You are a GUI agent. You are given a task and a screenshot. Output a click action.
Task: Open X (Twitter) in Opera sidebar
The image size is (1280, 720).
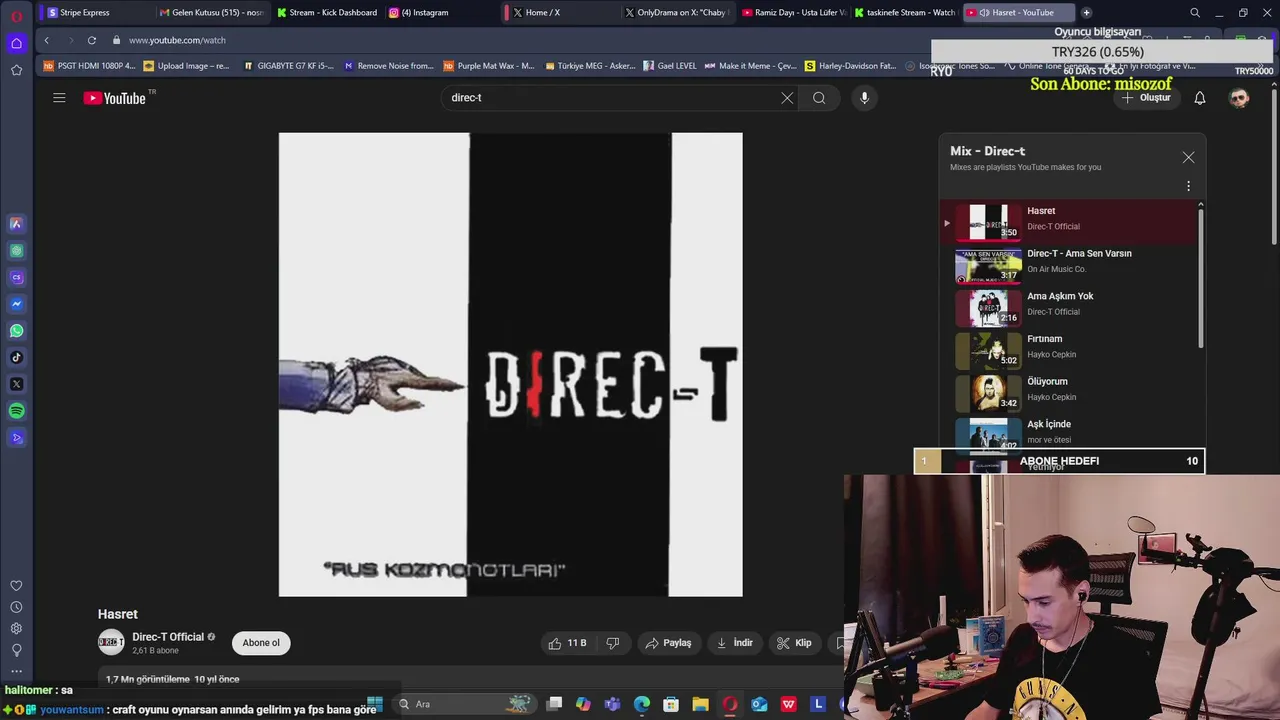click(x=16, y=384)
